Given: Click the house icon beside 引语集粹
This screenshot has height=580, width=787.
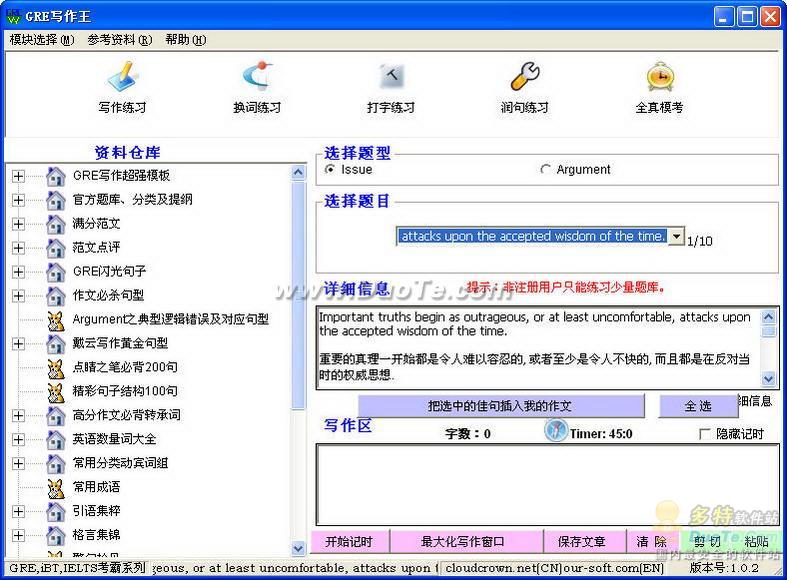Looking at the screenshot, I should (x=56, y=511).
